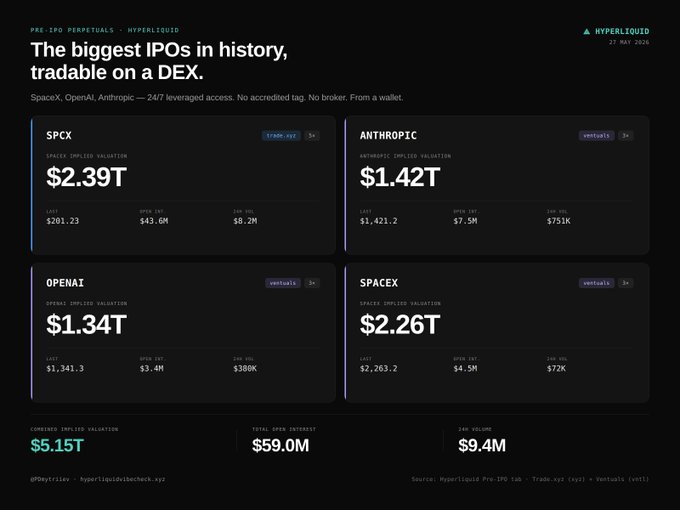Click OpenAI last price $1,341.3
Image resolution: width=680 pixels, height=510 pixels.
65,368
